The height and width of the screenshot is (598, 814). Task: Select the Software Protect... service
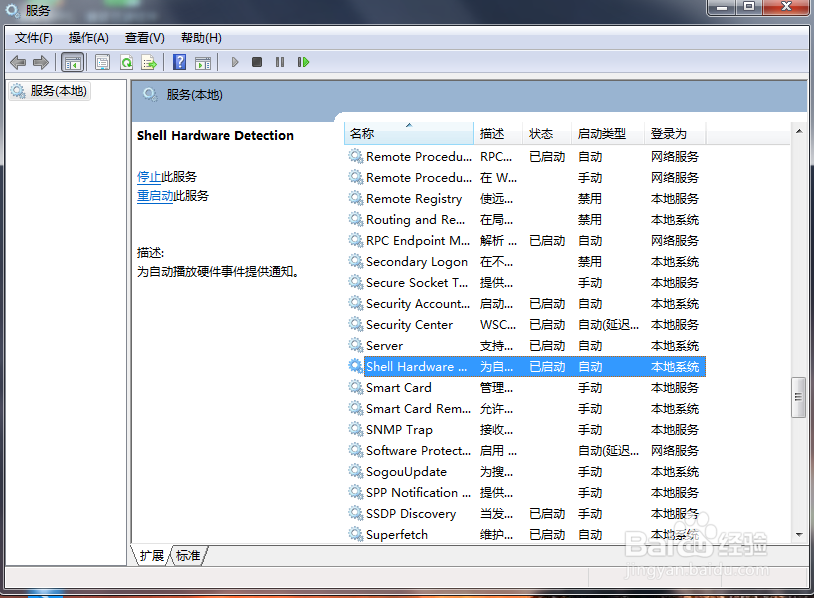(525, 451)
